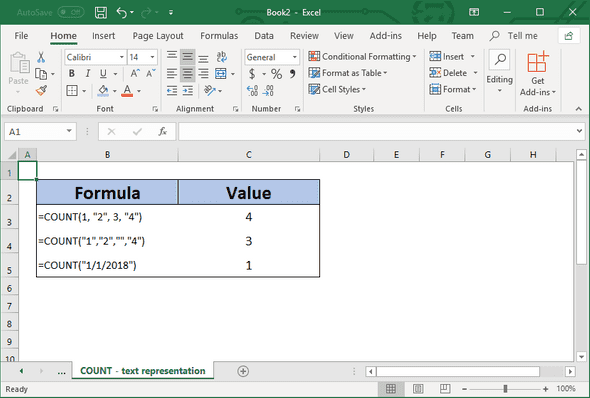Apply Percent Style to the cell
The height and width of the screenshot is (398, 590).
(x=276, y=74)
